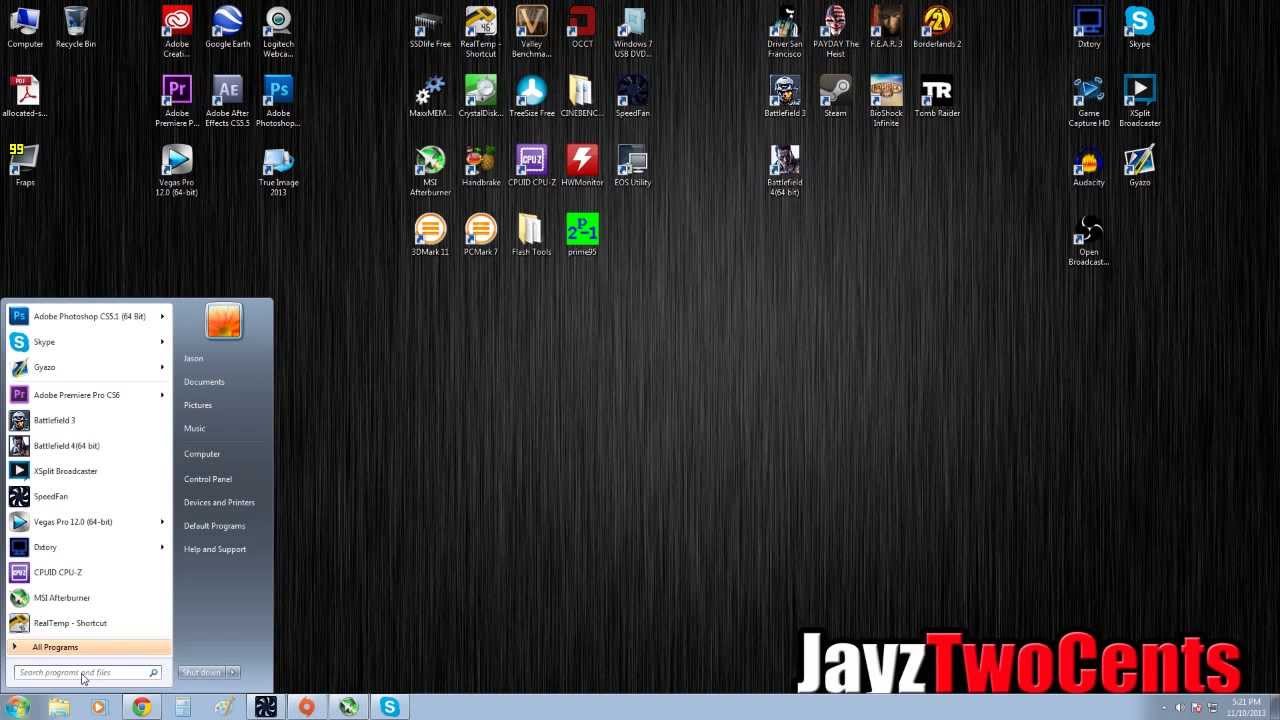Image resolution: width=1280 pixels, height=720 pixels.
Task: Launch MSI Afterburner from Start menu
Action: [88, 598]
